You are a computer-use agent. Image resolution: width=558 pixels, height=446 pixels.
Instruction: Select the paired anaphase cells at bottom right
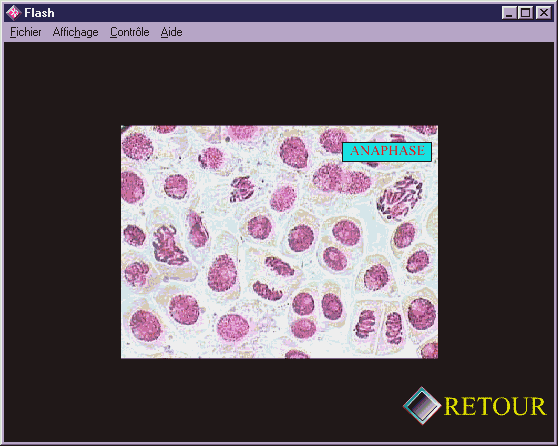[379, 326]
